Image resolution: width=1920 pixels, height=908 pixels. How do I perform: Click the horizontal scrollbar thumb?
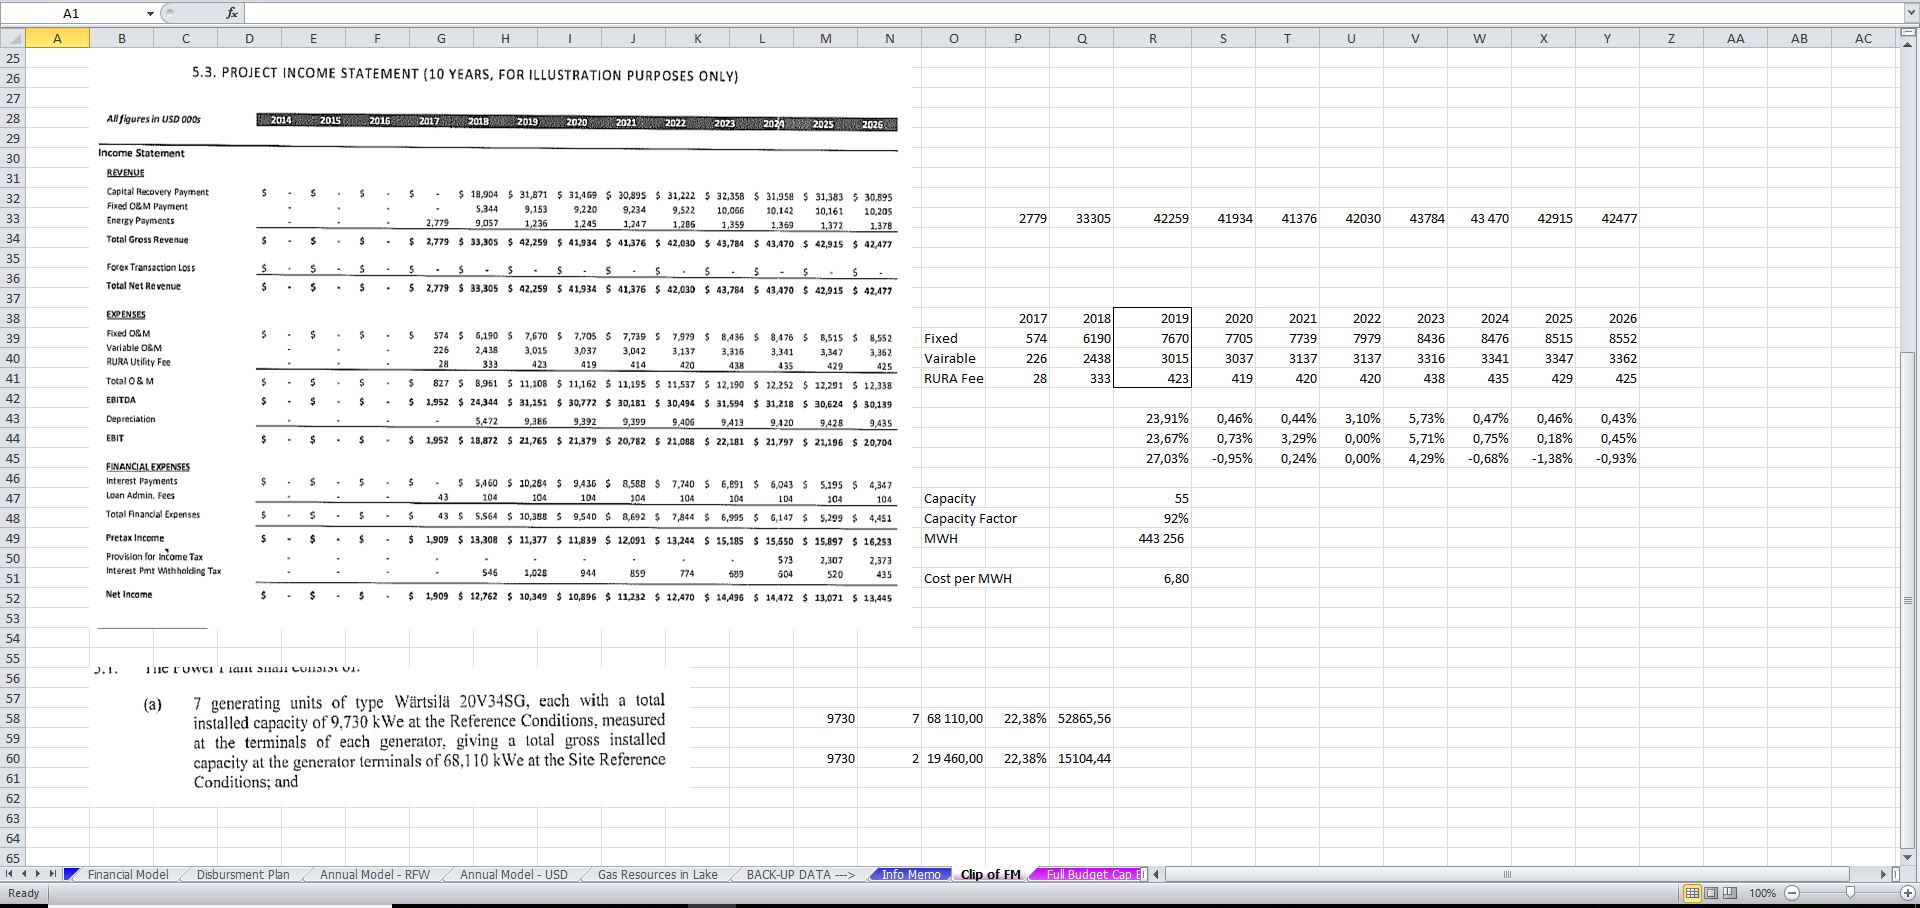(1507, 874)
